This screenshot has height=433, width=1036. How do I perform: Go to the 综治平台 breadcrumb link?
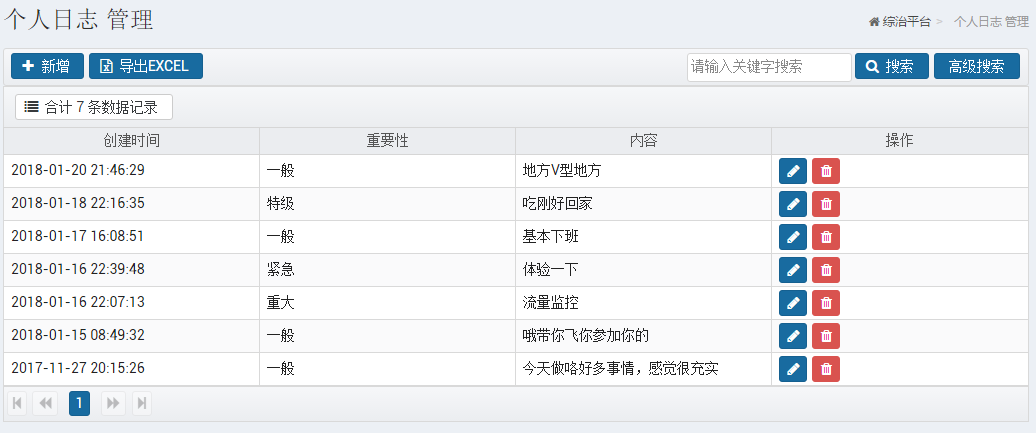tap(900, 22)
